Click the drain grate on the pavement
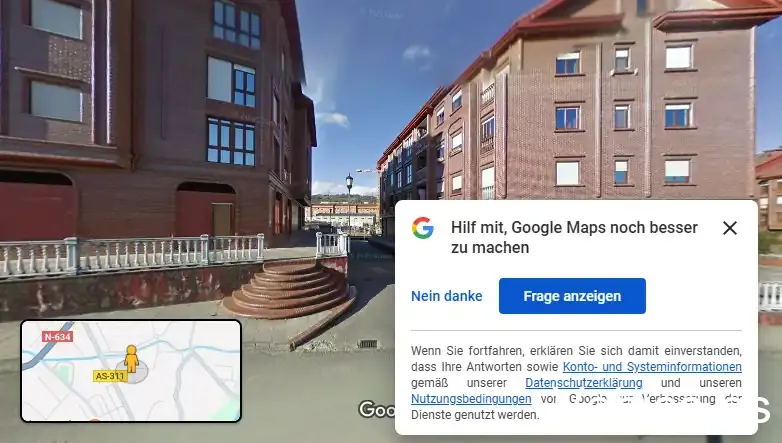Viewport: 782px width, 443px height. coord(368,343)
